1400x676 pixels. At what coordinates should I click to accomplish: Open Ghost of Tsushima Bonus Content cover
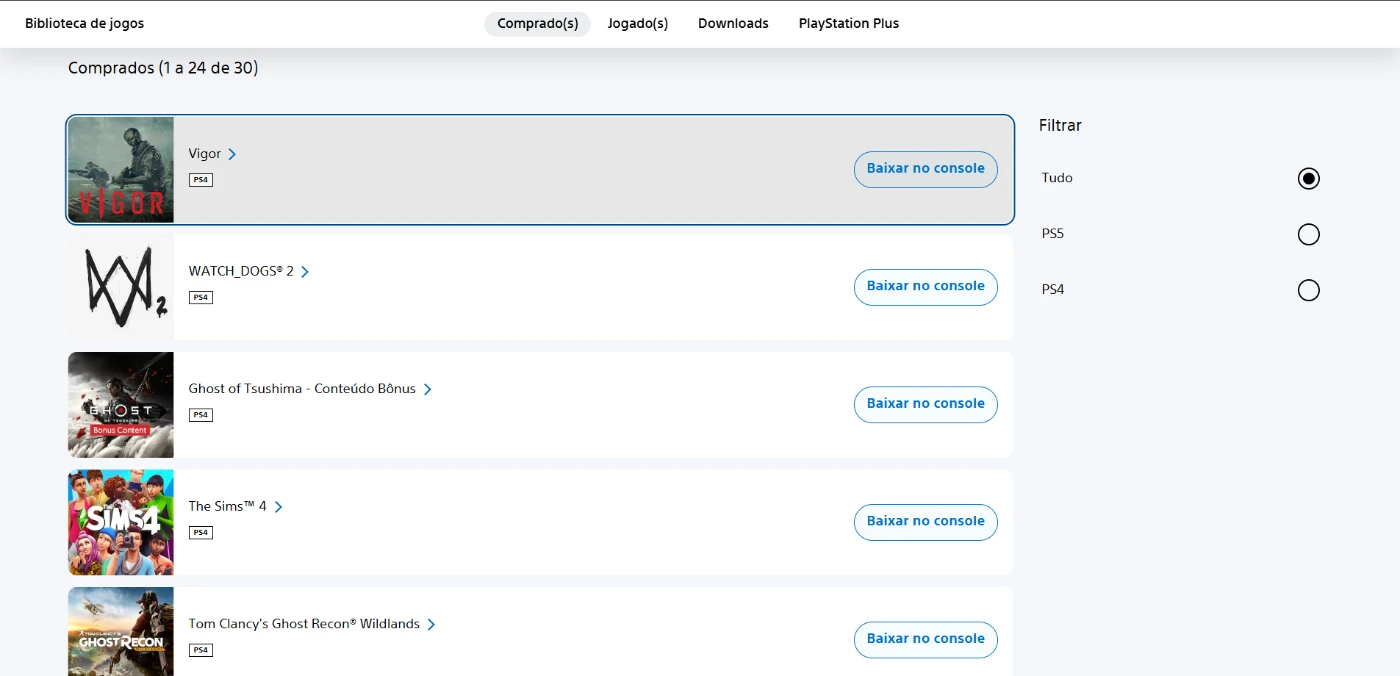(121, 405)
